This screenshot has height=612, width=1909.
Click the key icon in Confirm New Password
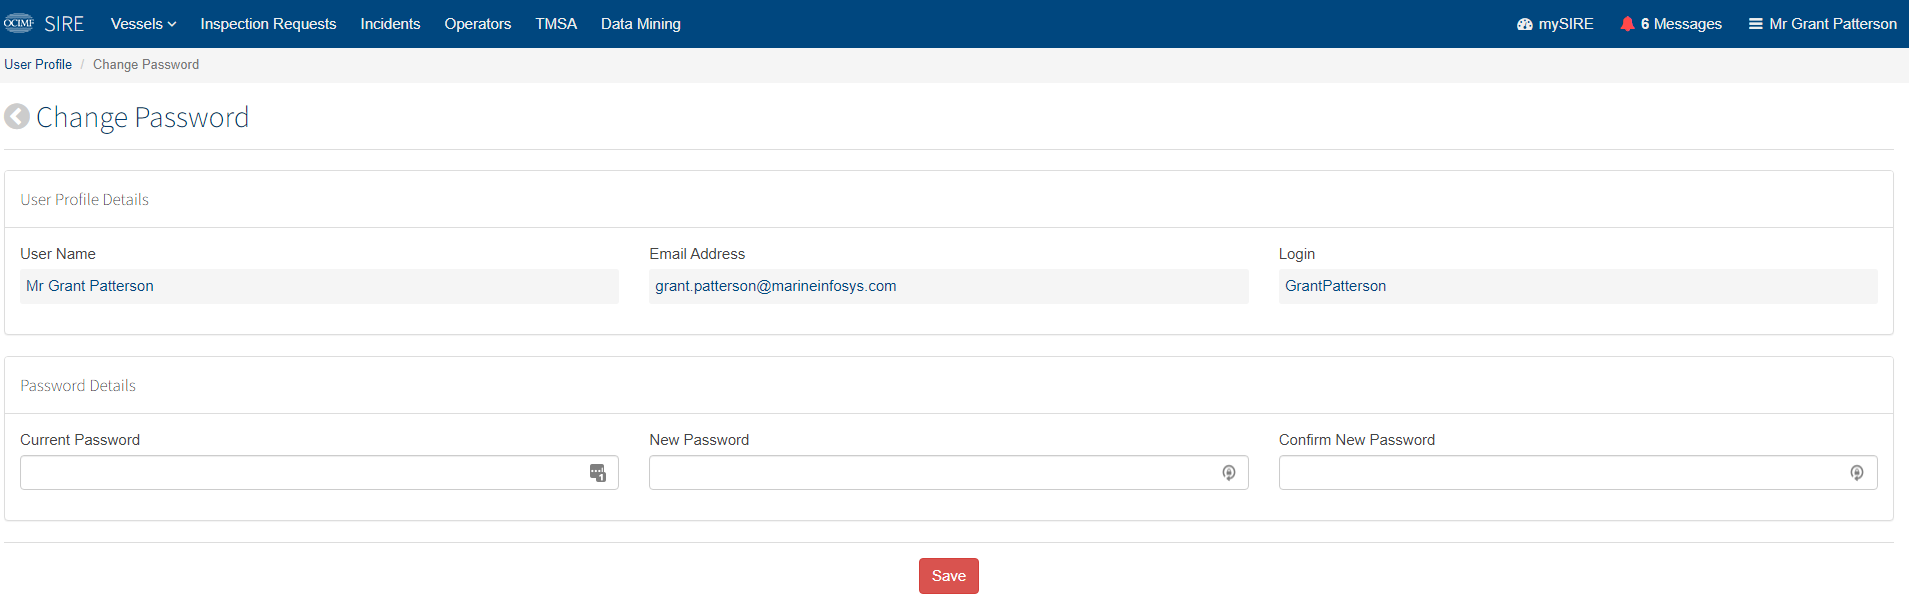click(x=1857, y=473)
